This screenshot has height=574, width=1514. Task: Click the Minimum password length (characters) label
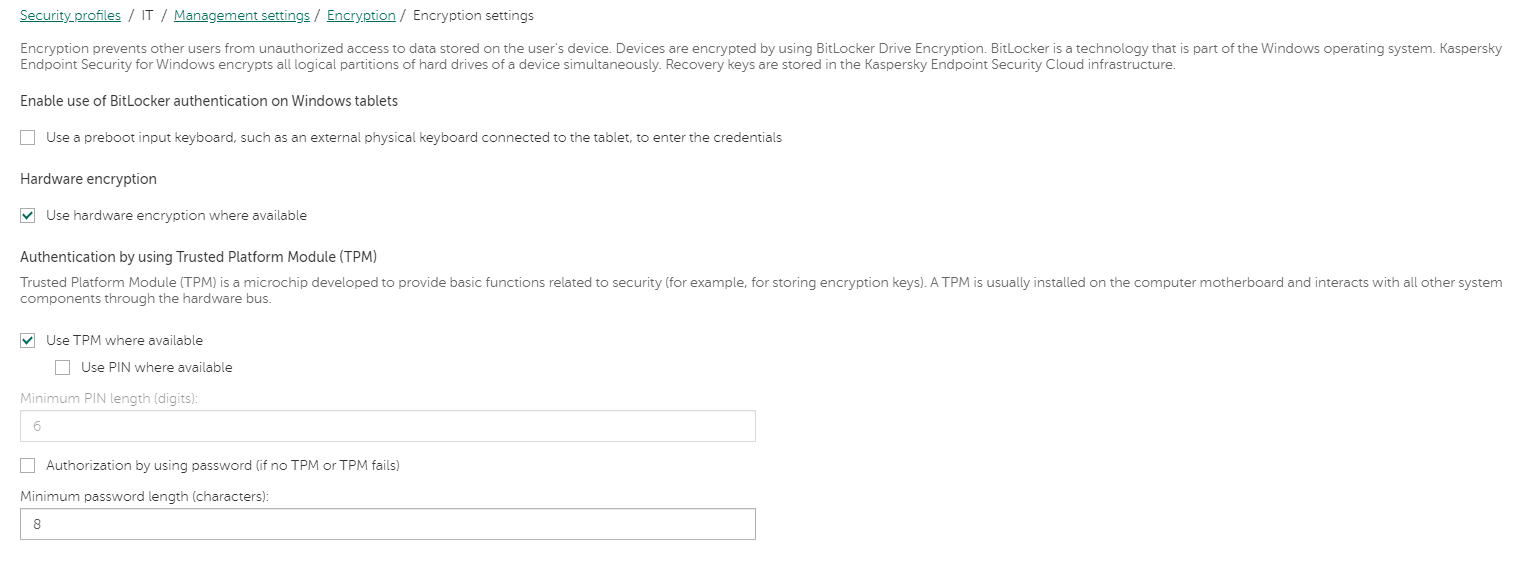point(145,496)
